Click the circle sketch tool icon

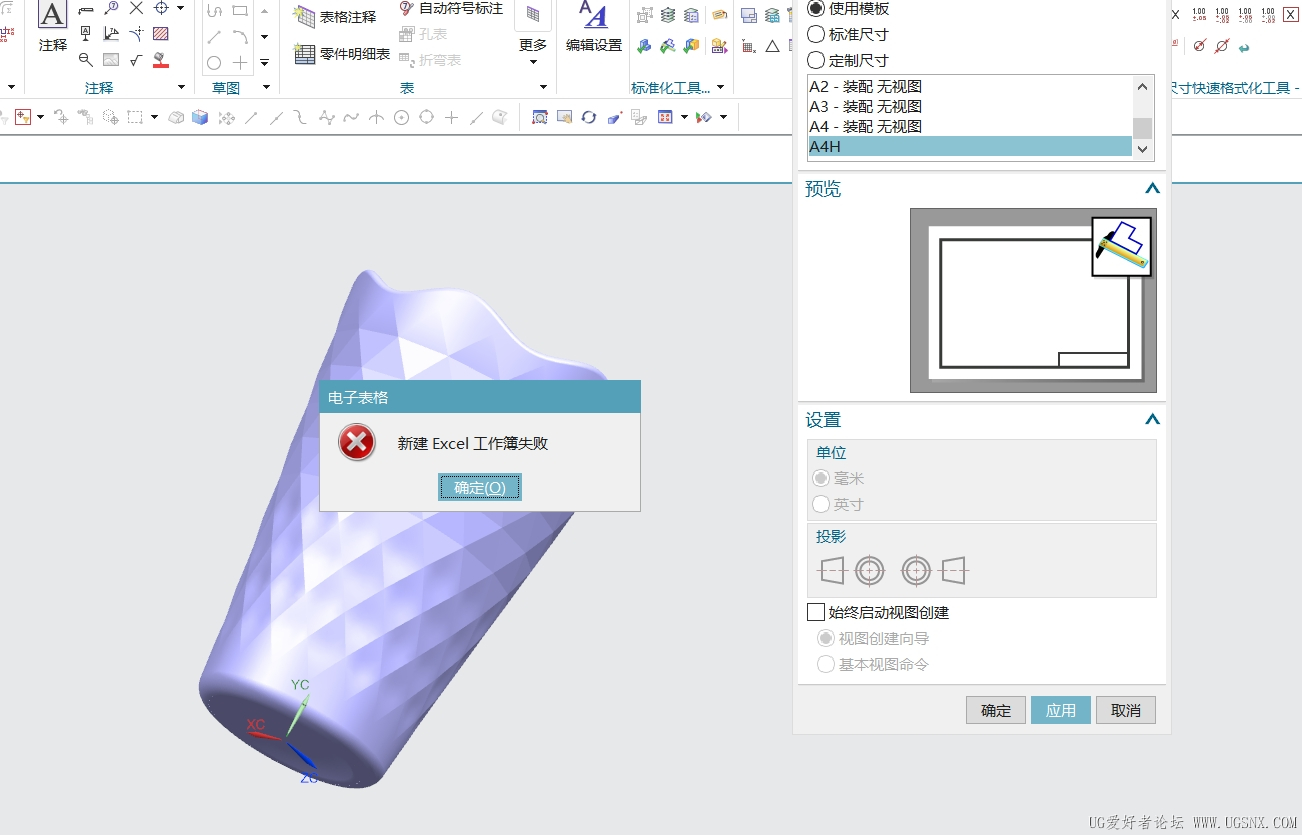[x=214, y=62]
